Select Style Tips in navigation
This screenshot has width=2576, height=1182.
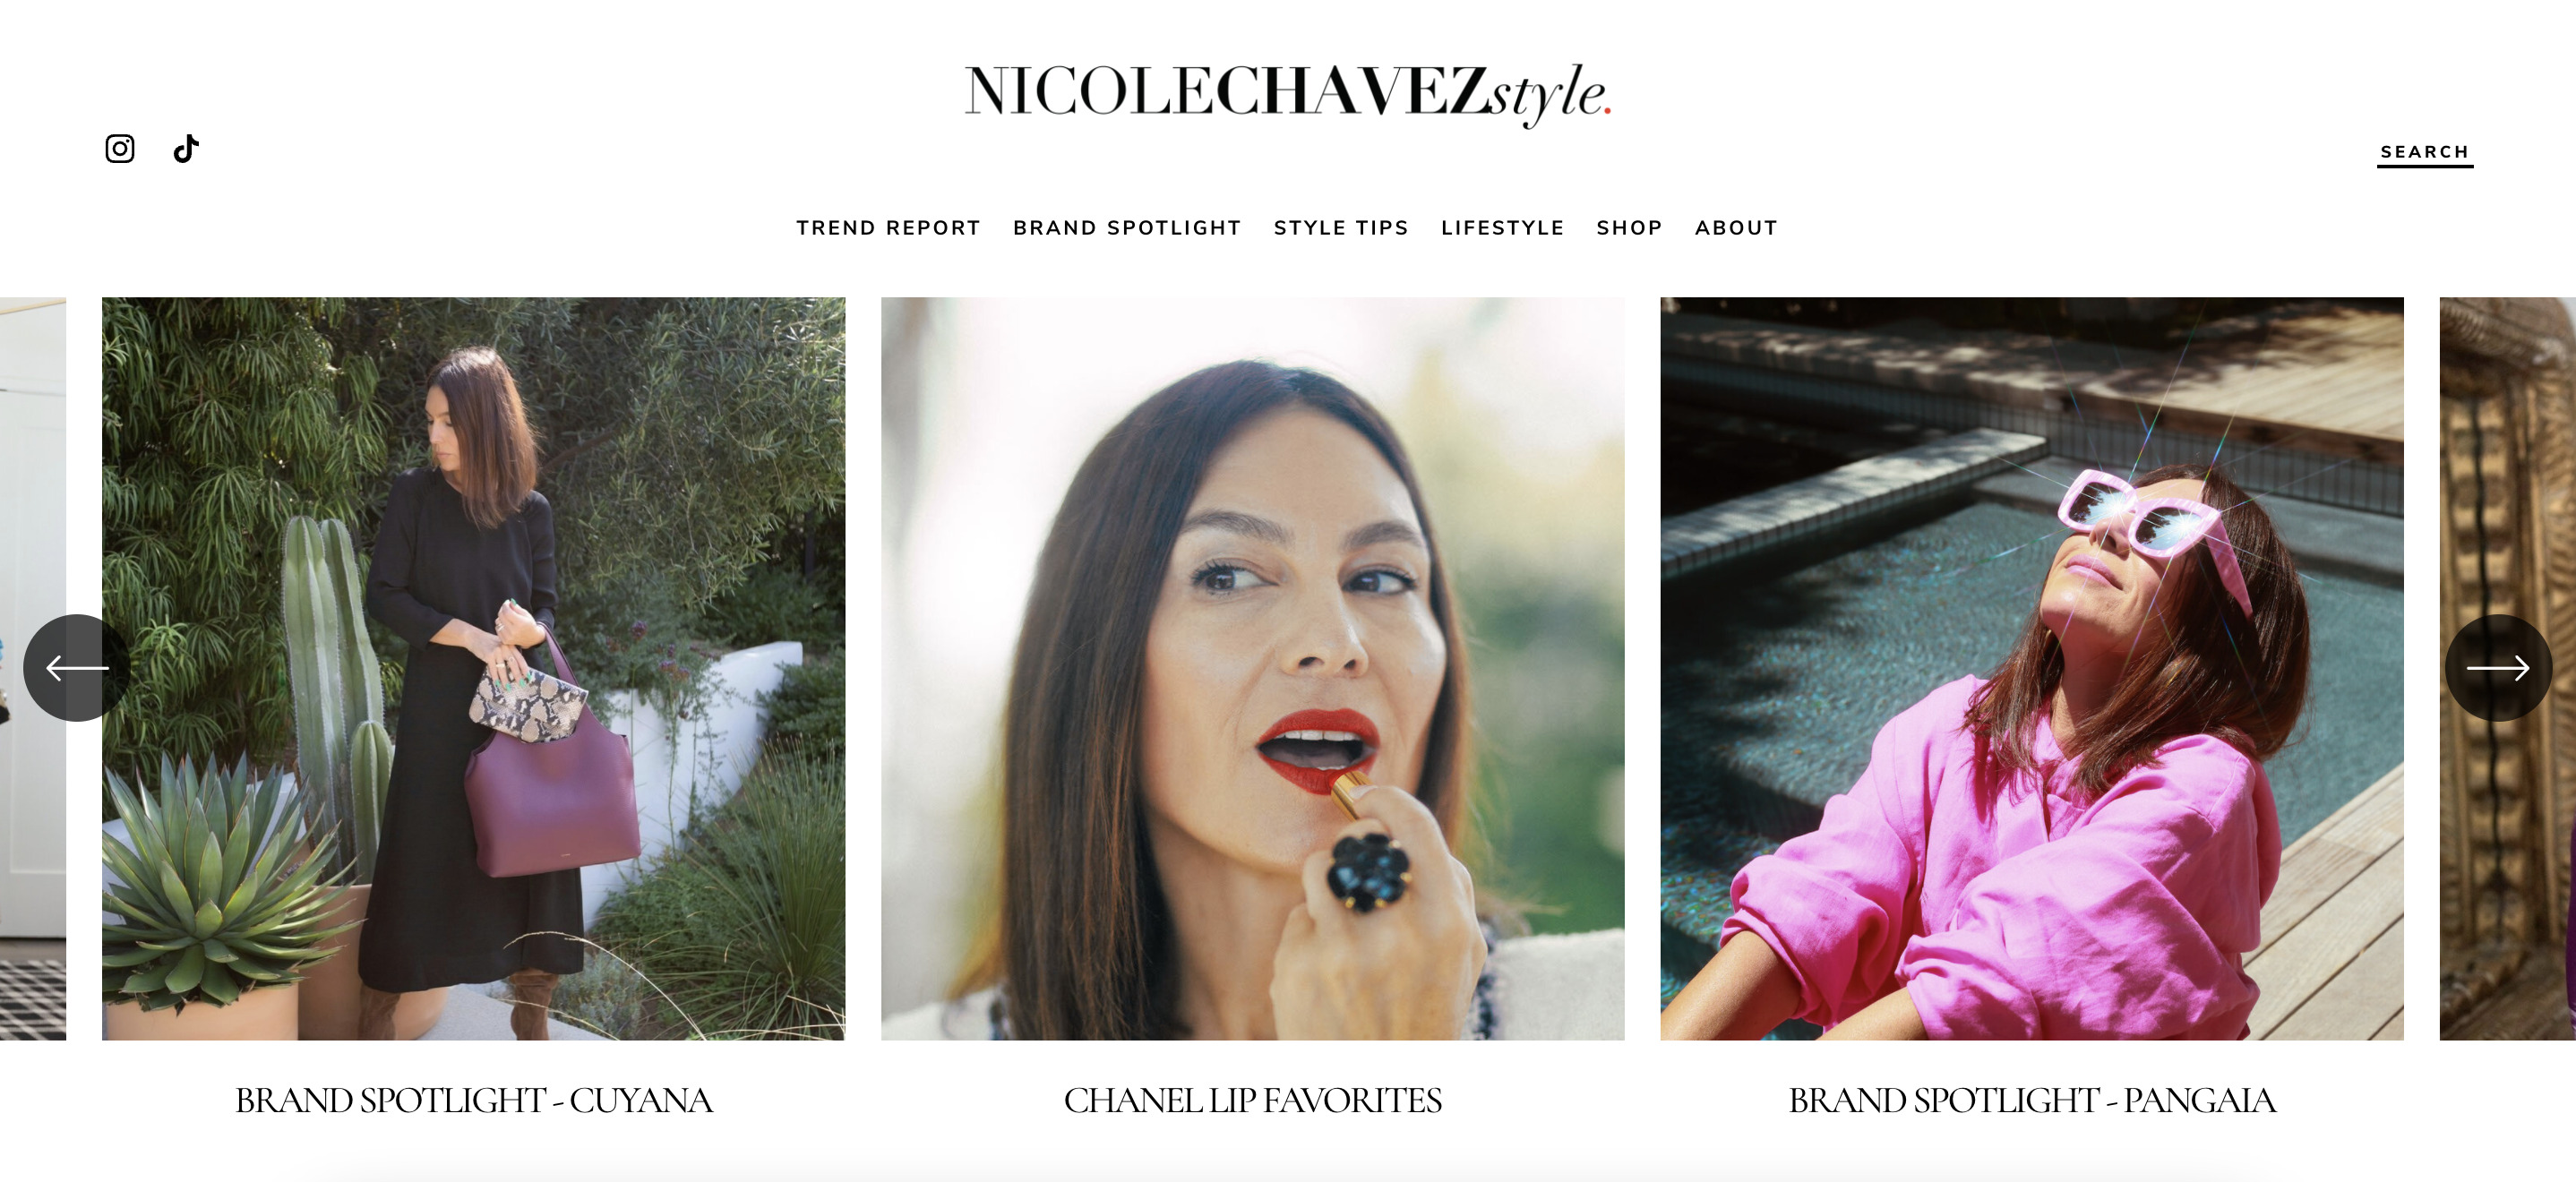click(1341, 228)
